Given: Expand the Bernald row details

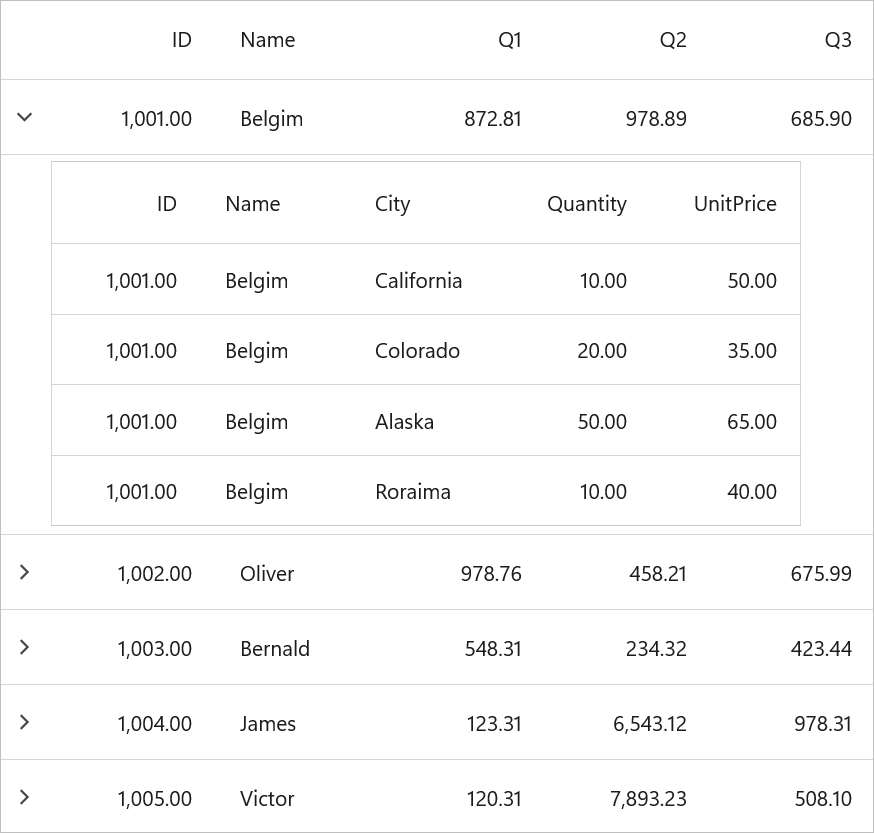Looking at the screenshot, I should click(24, 647).
